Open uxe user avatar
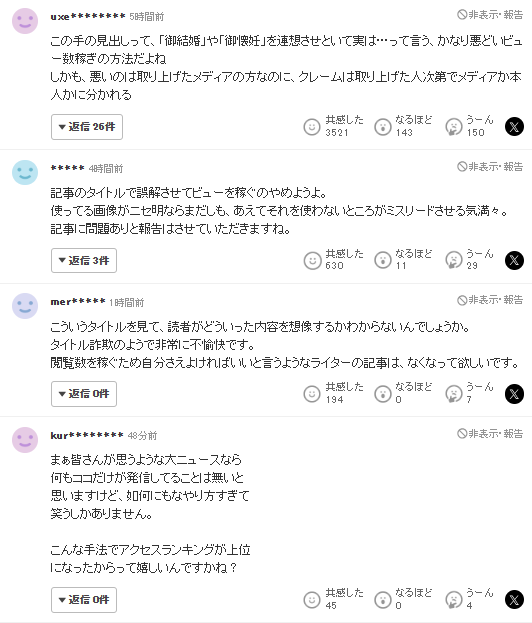This screenshot has width=532, height=623. (25, 21)
